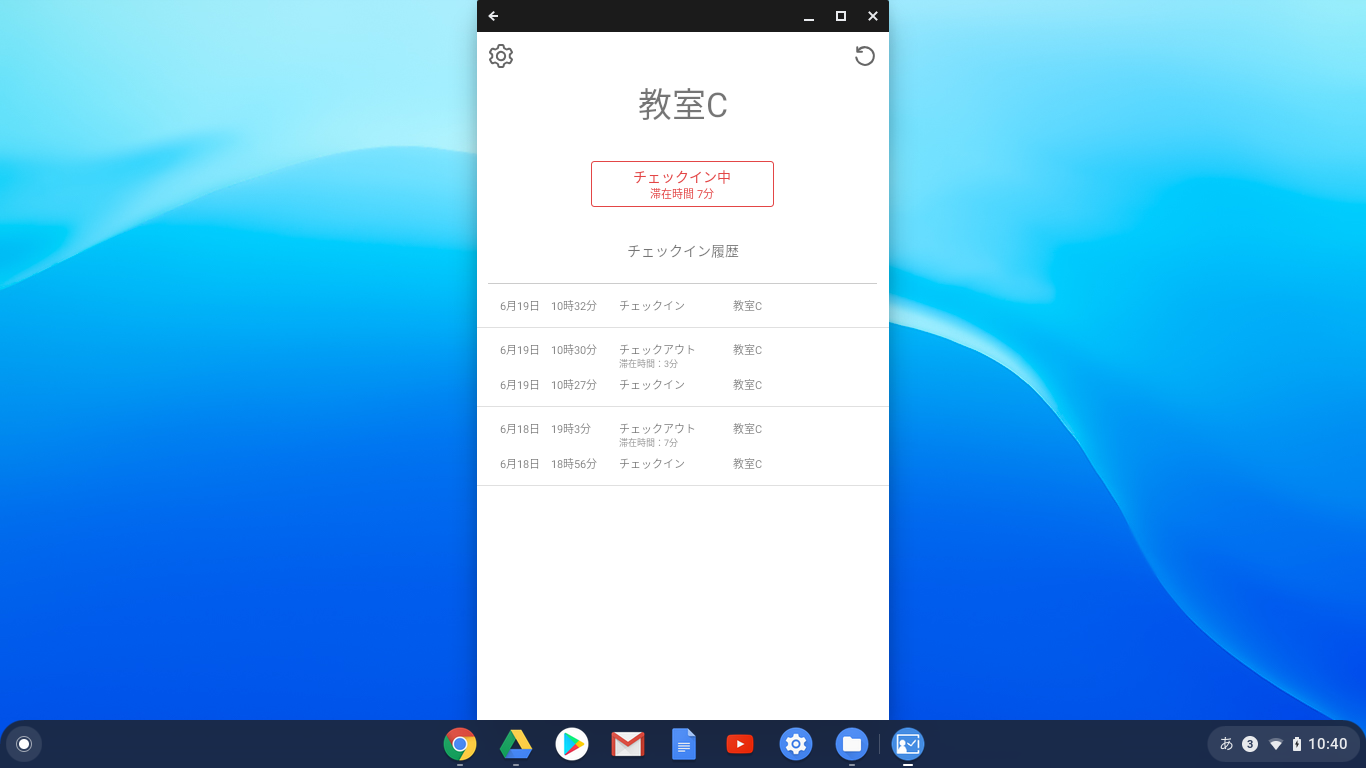Open Chrome from the shelf
This screenshot has width=1366, height=768.
pyautogui.click(x=460, y=744)
